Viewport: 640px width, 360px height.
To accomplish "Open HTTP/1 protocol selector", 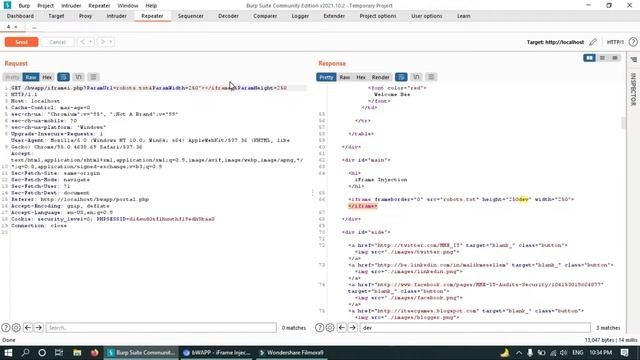I will [x=615, y=42].
